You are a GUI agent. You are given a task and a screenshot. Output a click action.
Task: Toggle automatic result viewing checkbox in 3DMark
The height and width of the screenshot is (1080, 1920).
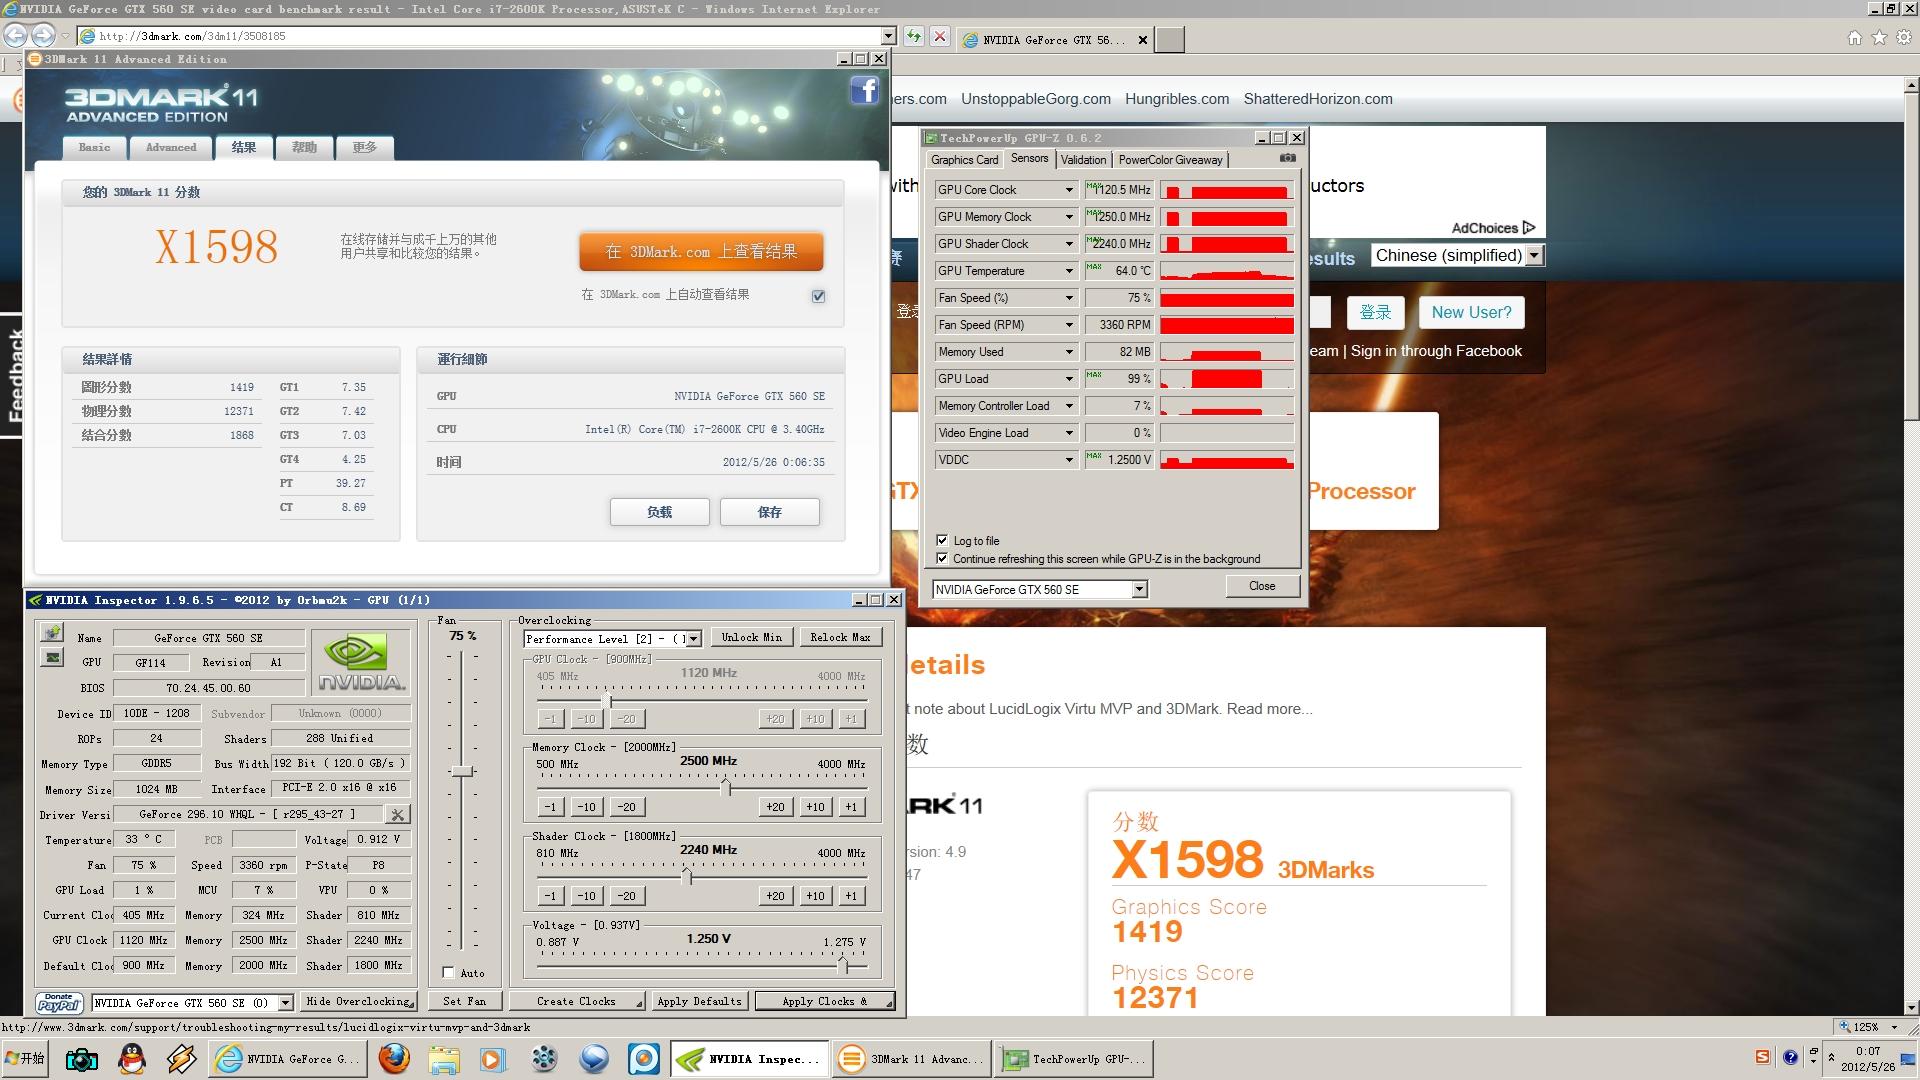tap(818, 296)
